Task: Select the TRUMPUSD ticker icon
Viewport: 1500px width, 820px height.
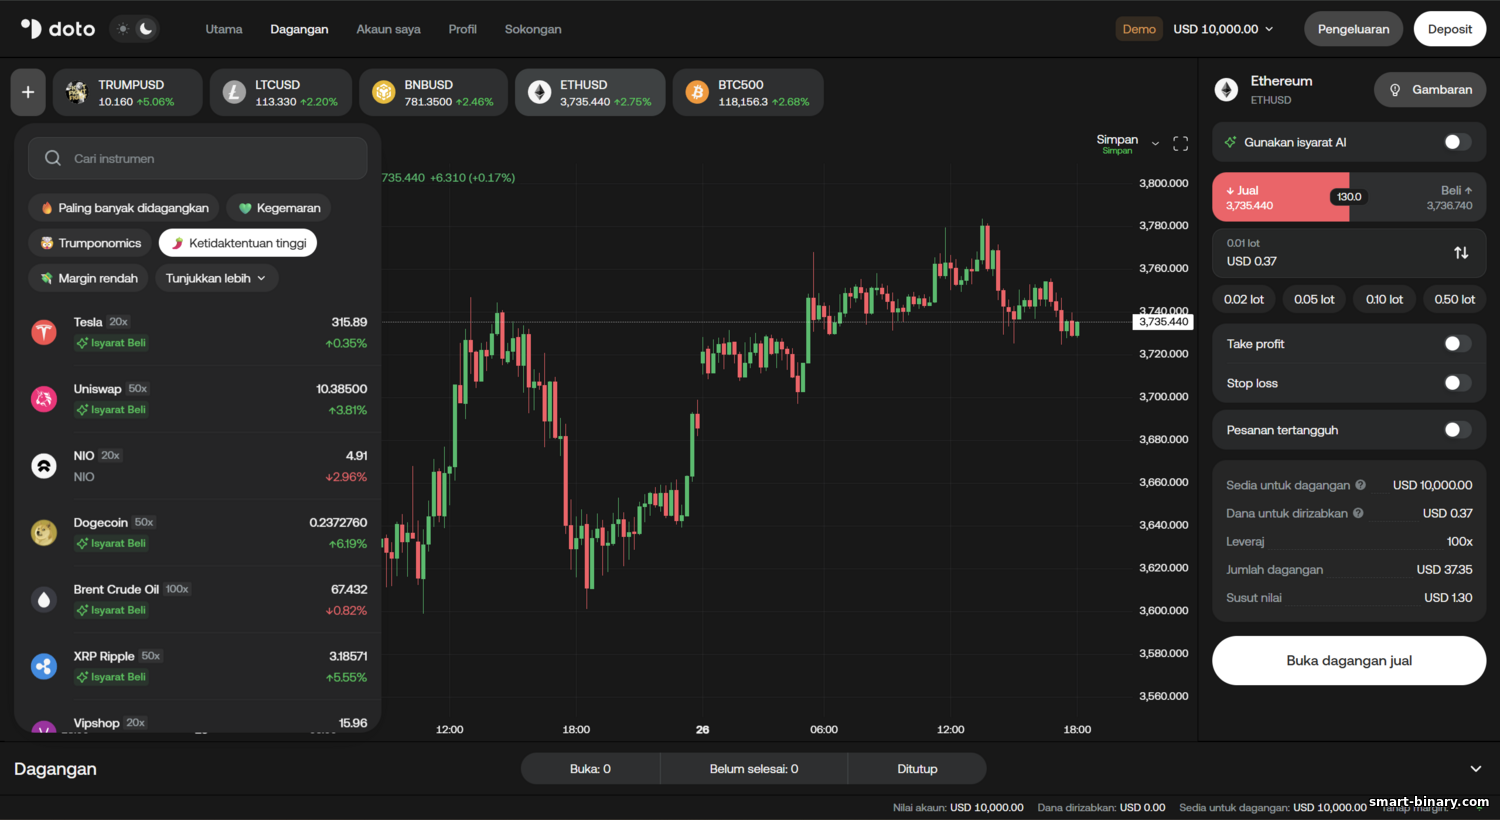Action: [76, 93]
